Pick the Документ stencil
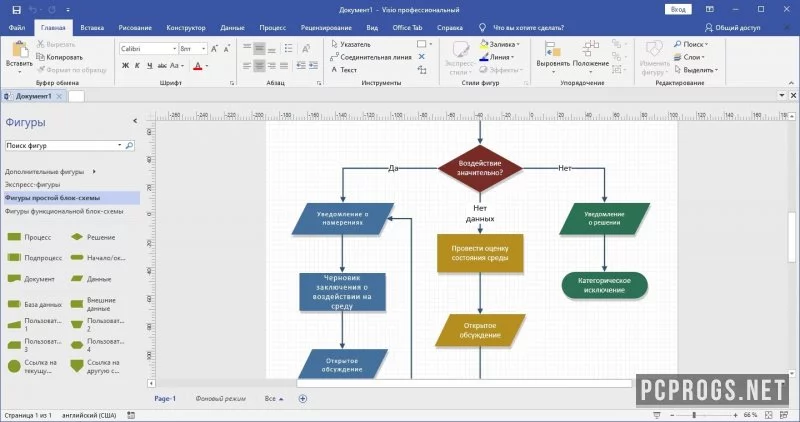Screen dimensions: 800x422 coord(14,279)
